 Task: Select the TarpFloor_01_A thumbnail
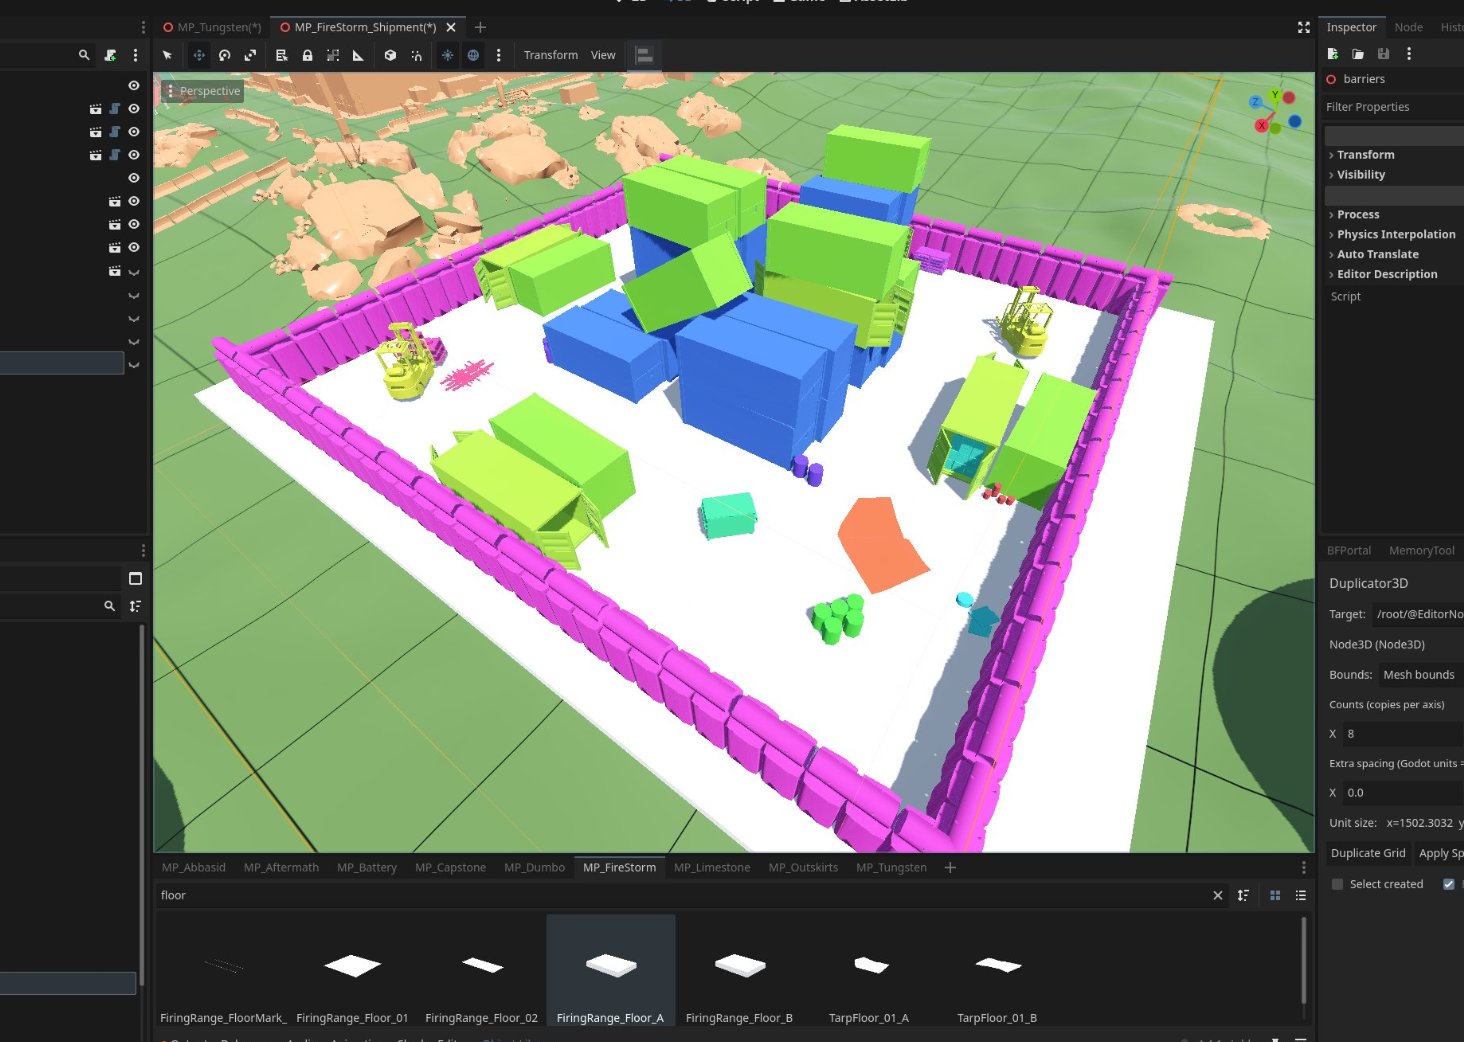[x=869, y=971]
